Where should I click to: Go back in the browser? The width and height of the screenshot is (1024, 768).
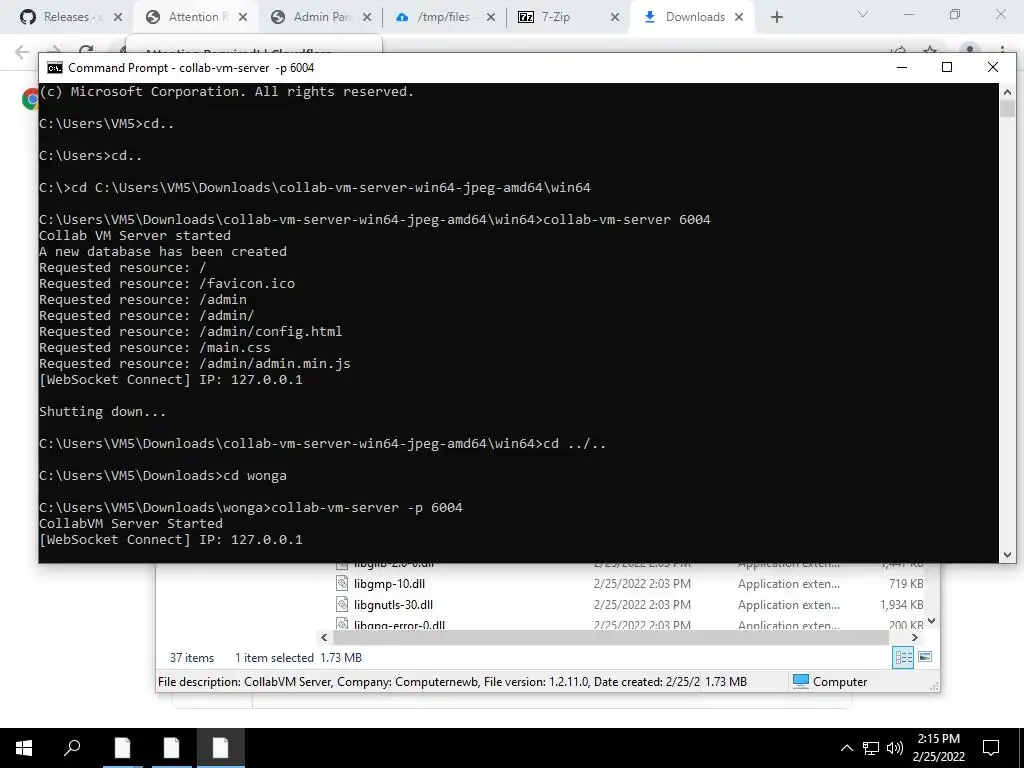(x=22, y=52)
